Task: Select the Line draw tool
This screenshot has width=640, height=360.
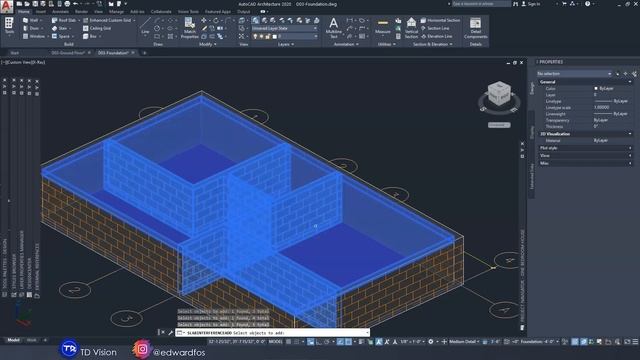Action: tap(145, 27)
